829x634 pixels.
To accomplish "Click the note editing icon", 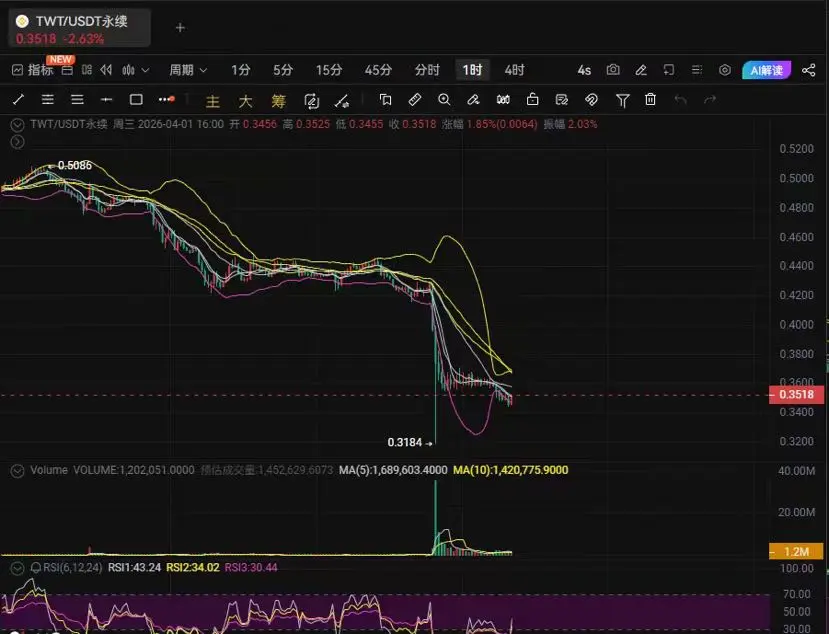I will tap(561, 99).
